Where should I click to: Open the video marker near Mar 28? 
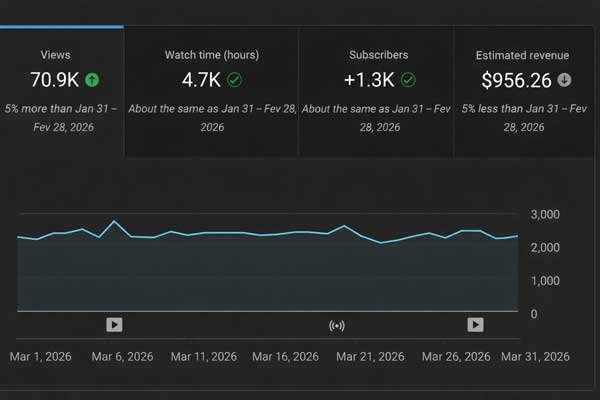[475, 324]
